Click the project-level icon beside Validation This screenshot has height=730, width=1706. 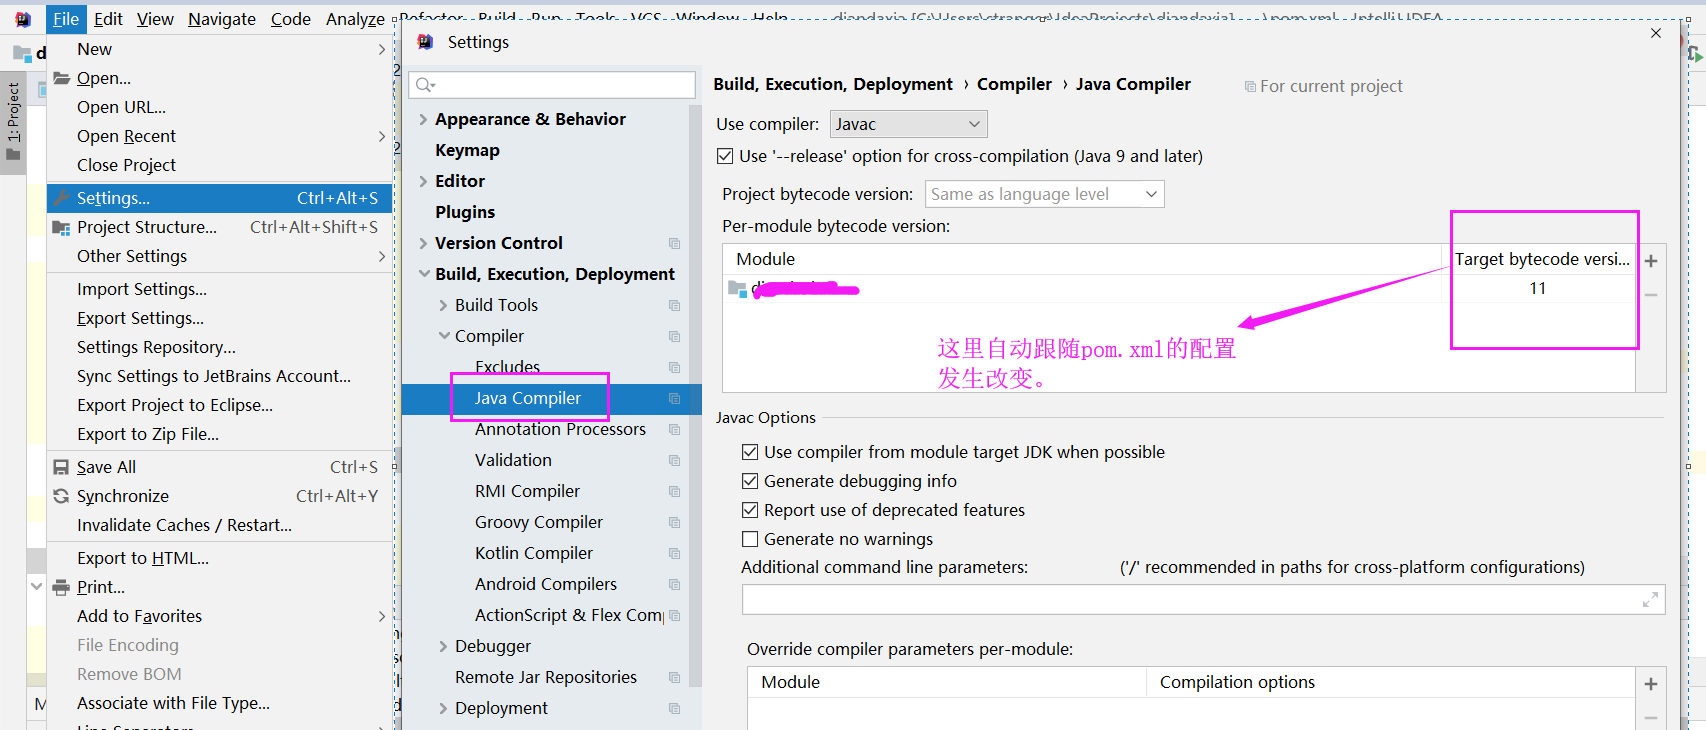coord(674,460)
